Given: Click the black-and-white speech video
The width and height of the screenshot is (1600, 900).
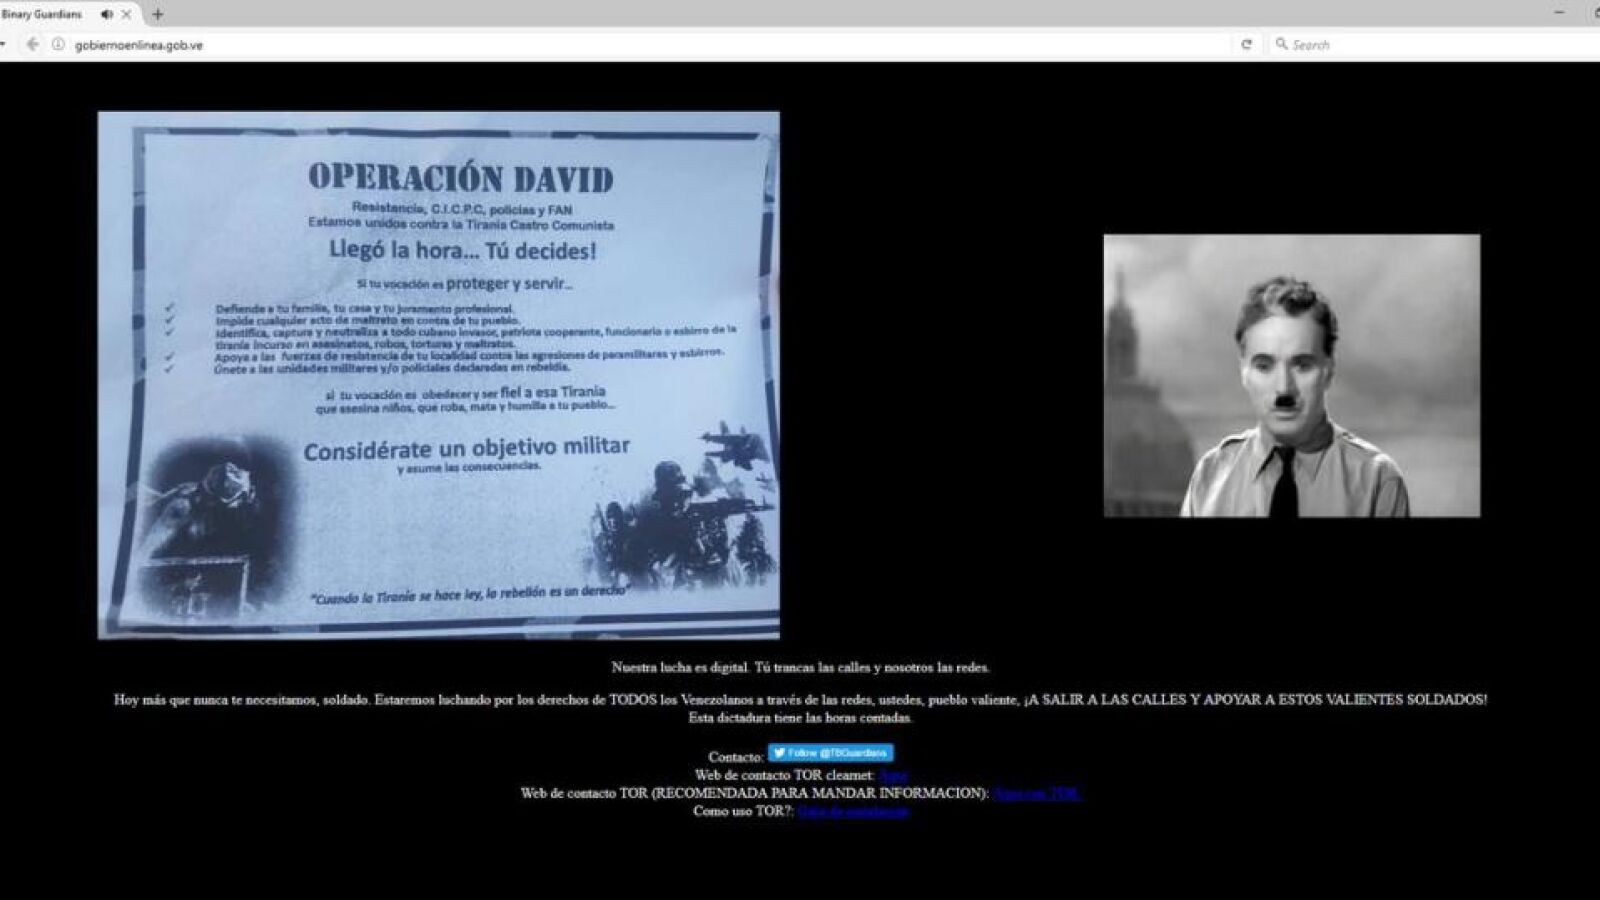Looking at the screenshot, I should 1291,375.
